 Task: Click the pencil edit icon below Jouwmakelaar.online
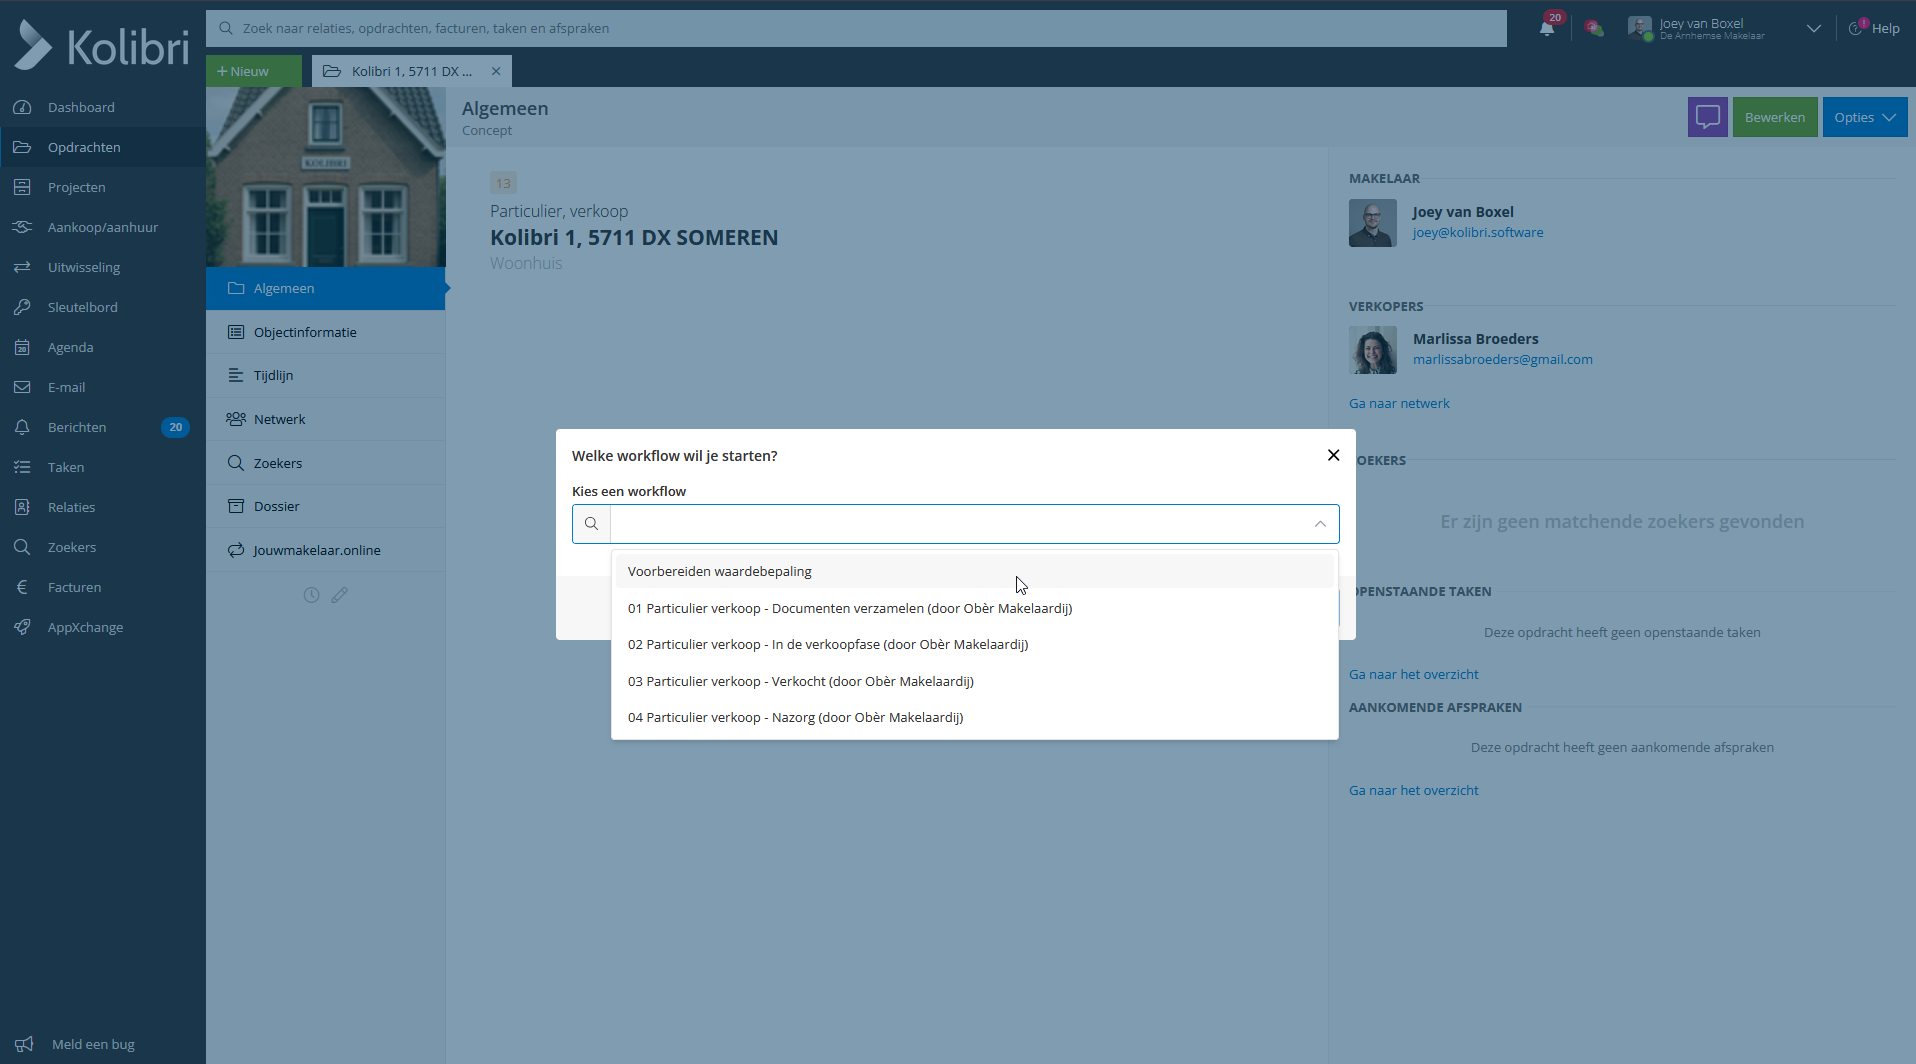pyautogui.click(x=340, y=595)
